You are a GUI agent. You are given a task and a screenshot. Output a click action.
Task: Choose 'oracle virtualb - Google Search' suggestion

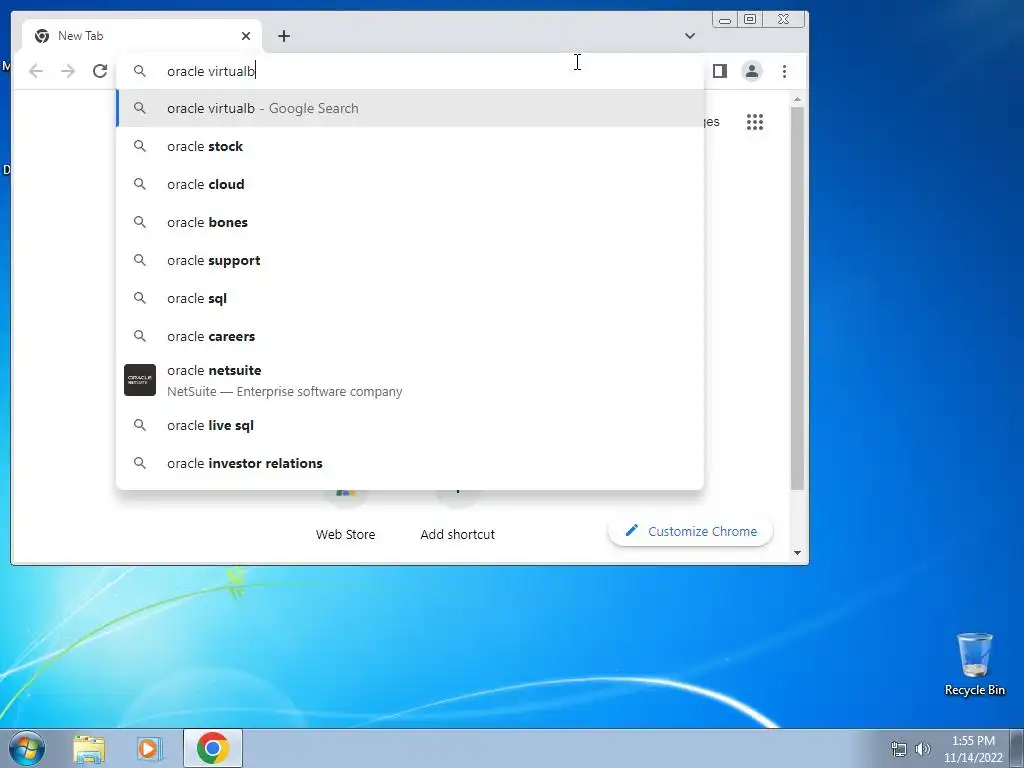click(410, 108)
